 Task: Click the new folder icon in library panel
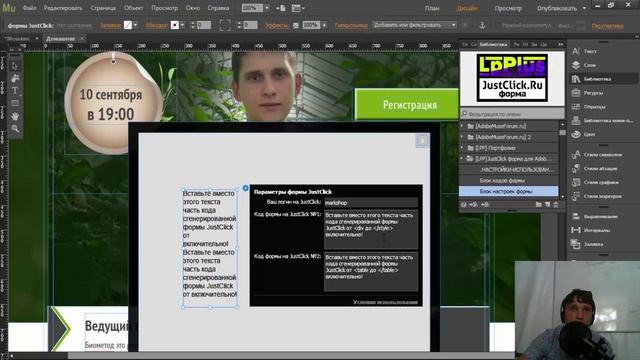(538, 204)
